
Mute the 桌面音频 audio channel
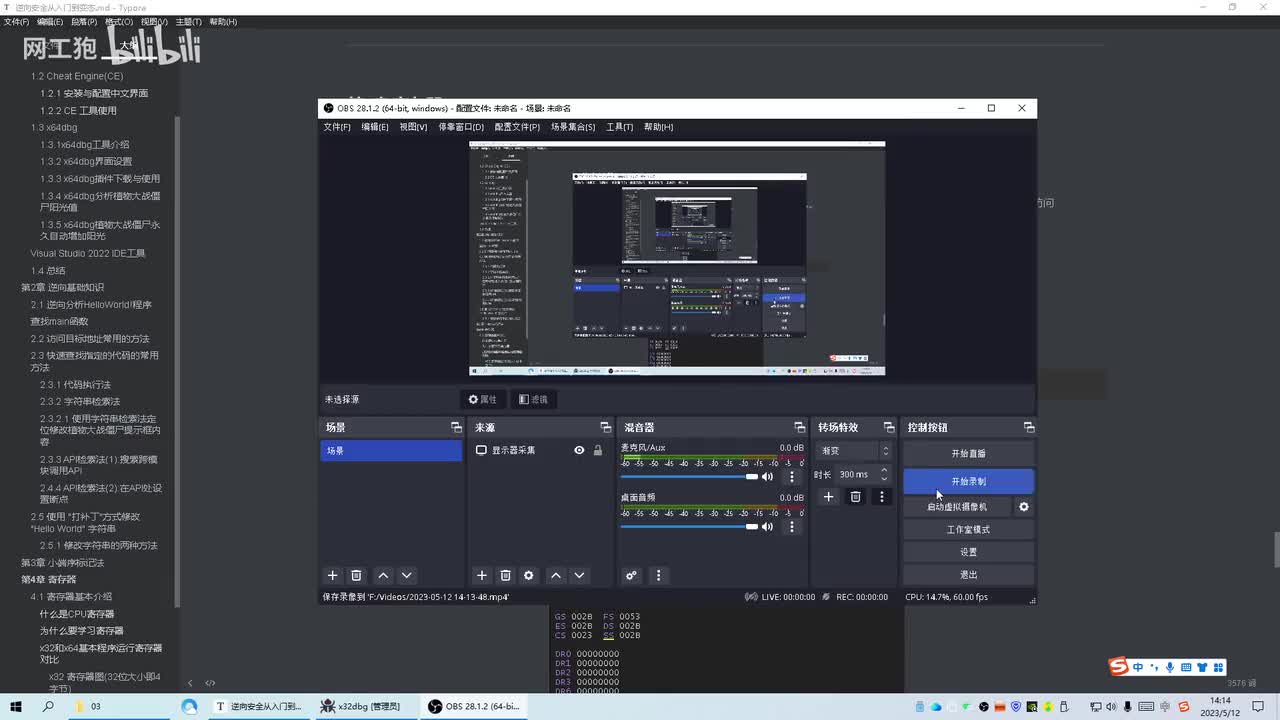click(768, 527)
